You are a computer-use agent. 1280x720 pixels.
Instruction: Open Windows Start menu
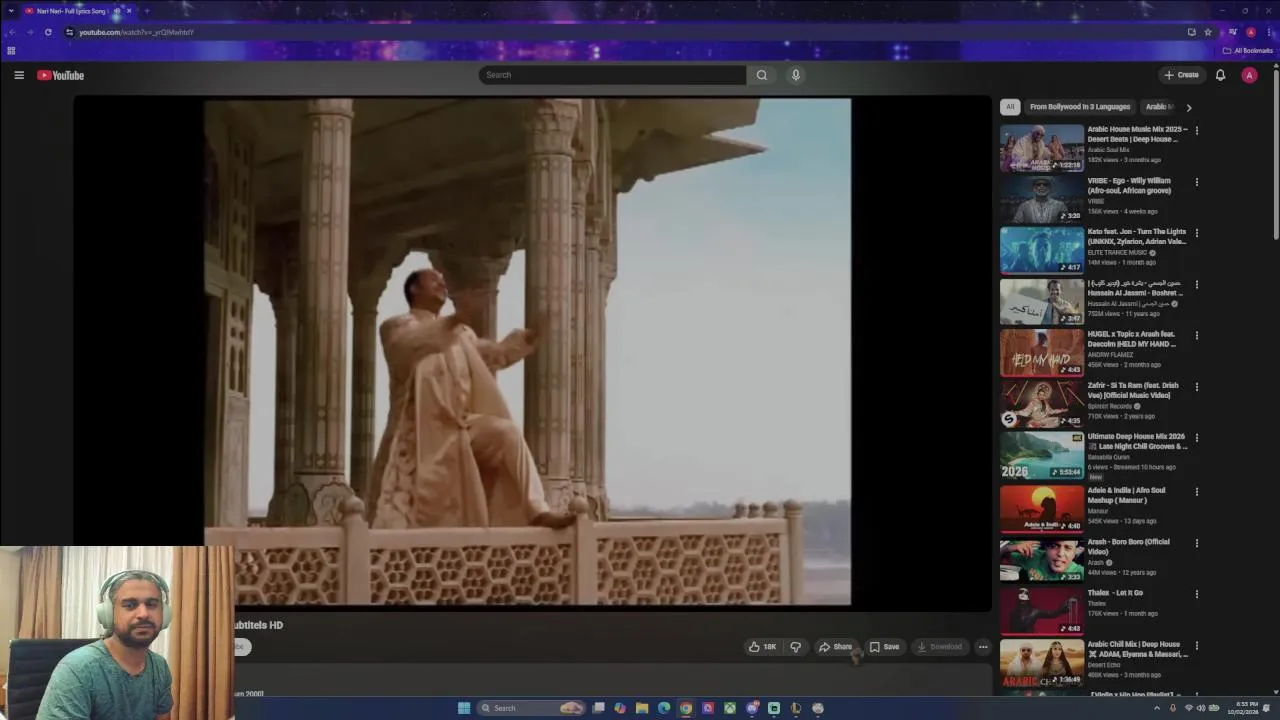(x=464, y=708)
